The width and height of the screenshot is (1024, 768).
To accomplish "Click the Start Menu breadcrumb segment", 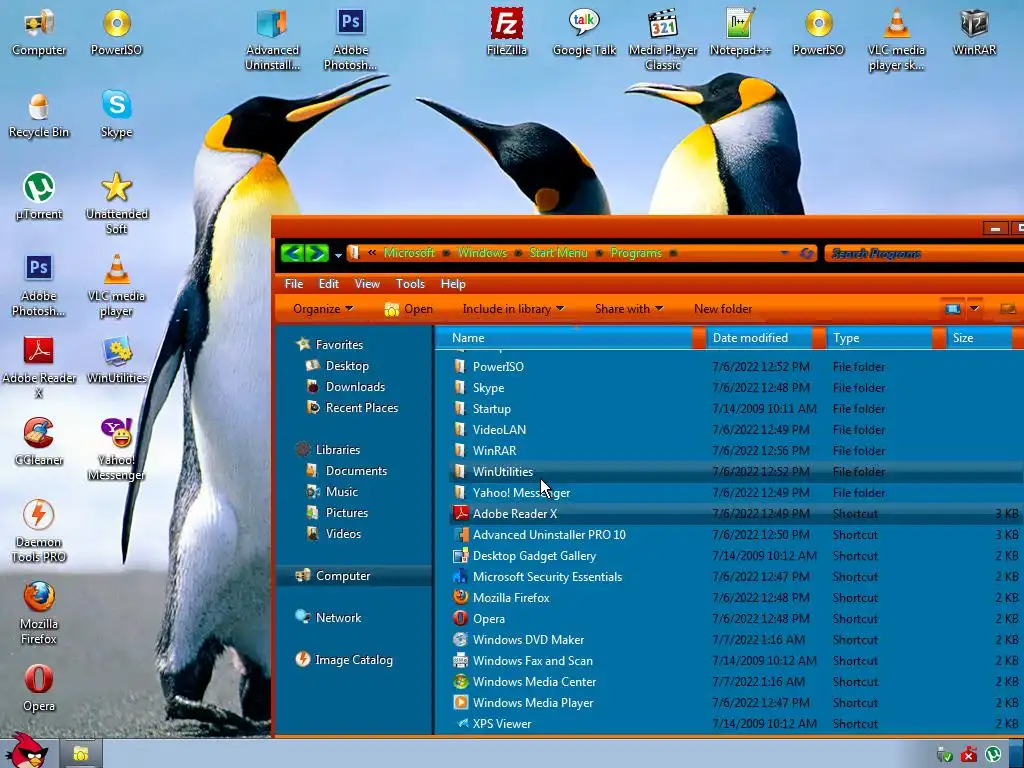I will 558,253.
